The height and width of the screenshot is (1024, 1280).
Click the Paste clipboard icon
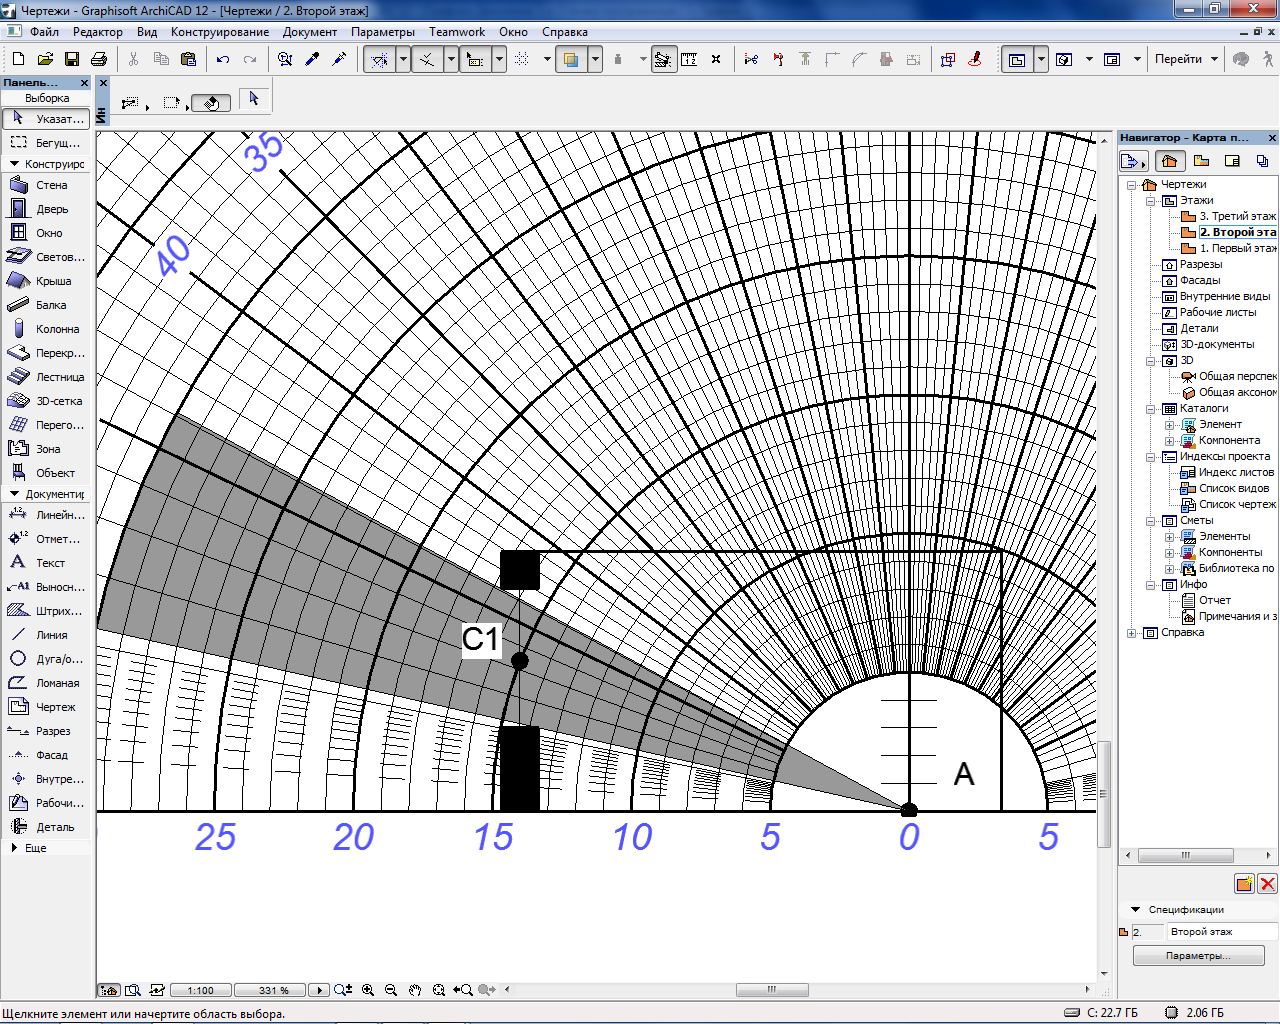click(x=188, y=59)
